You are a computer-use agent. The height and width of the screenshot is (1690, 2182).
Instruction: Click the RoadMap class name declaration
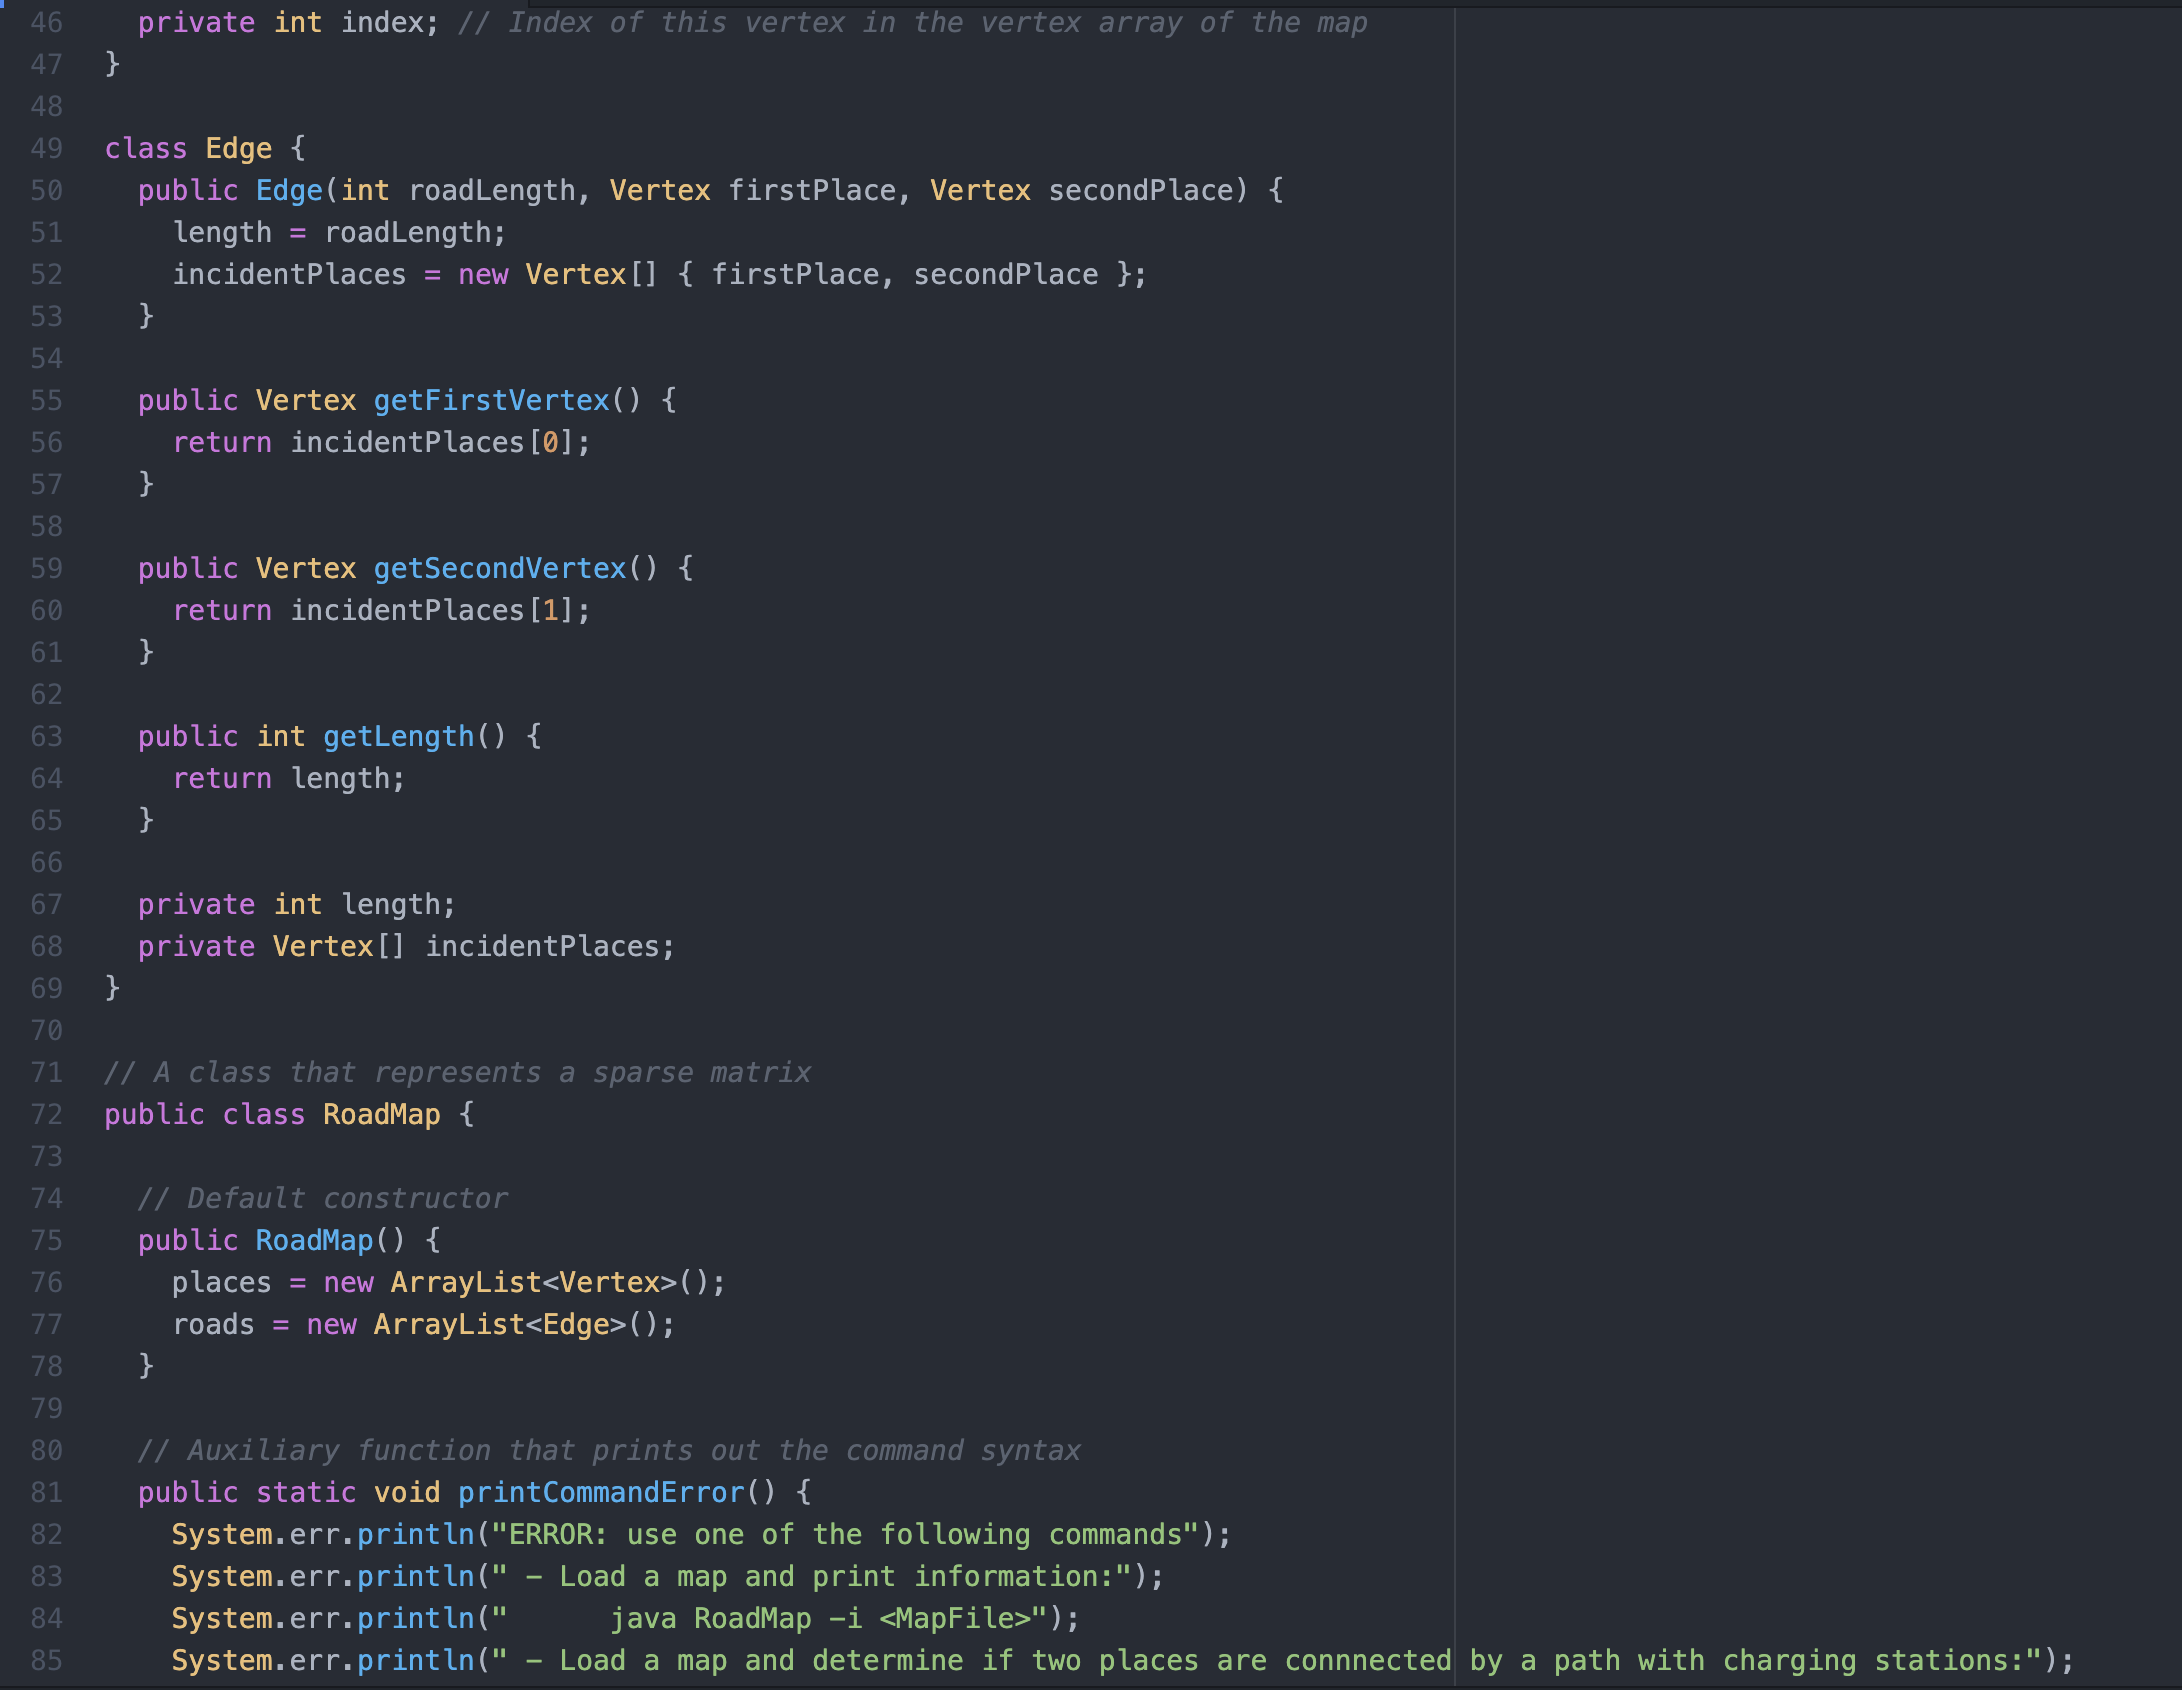click(381, 1115)
